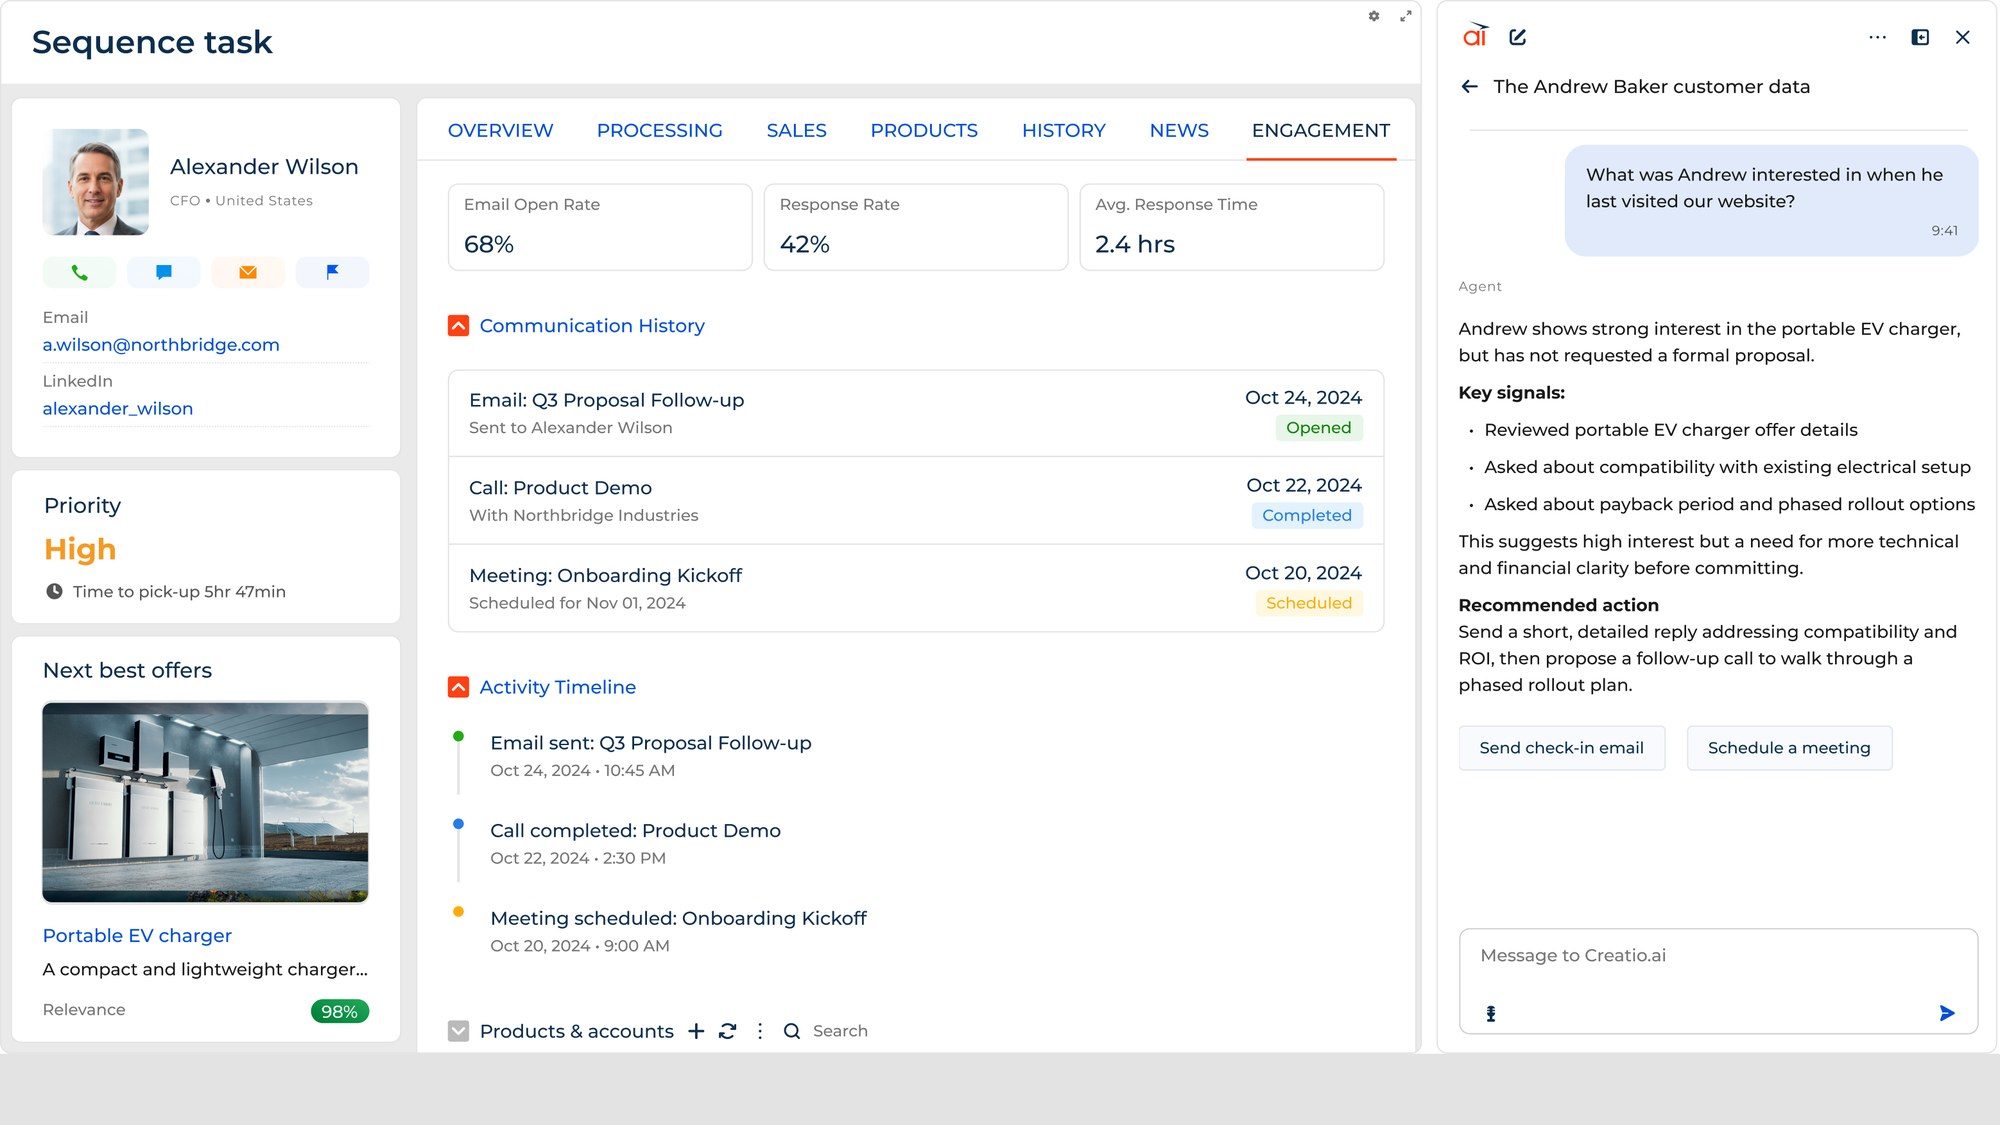
Task: Go back from Andrew Baker customer data
Action: [x=1469, y=87]
